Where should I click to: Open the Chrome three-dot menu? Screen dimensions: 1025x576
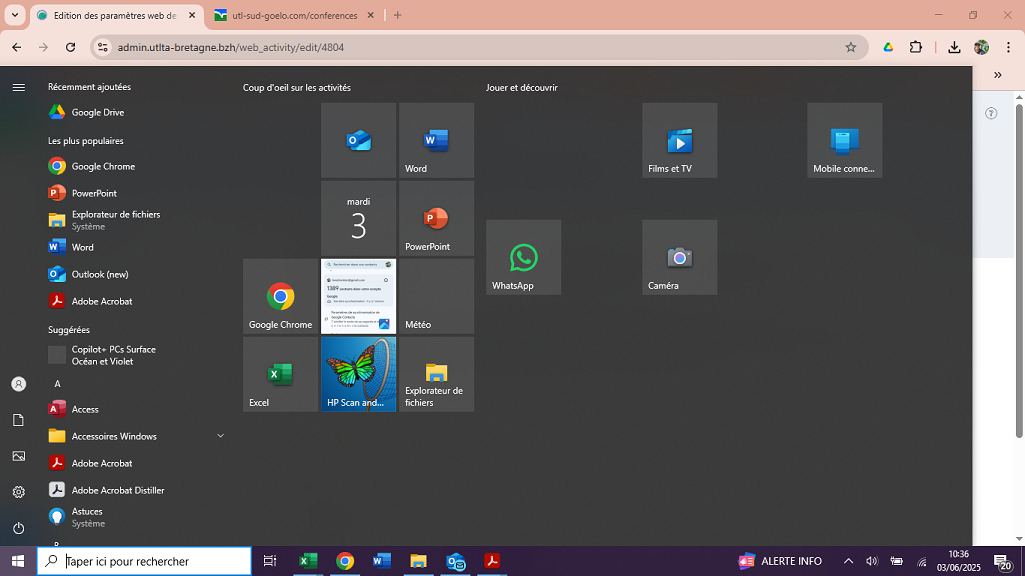click(1009, 47)
